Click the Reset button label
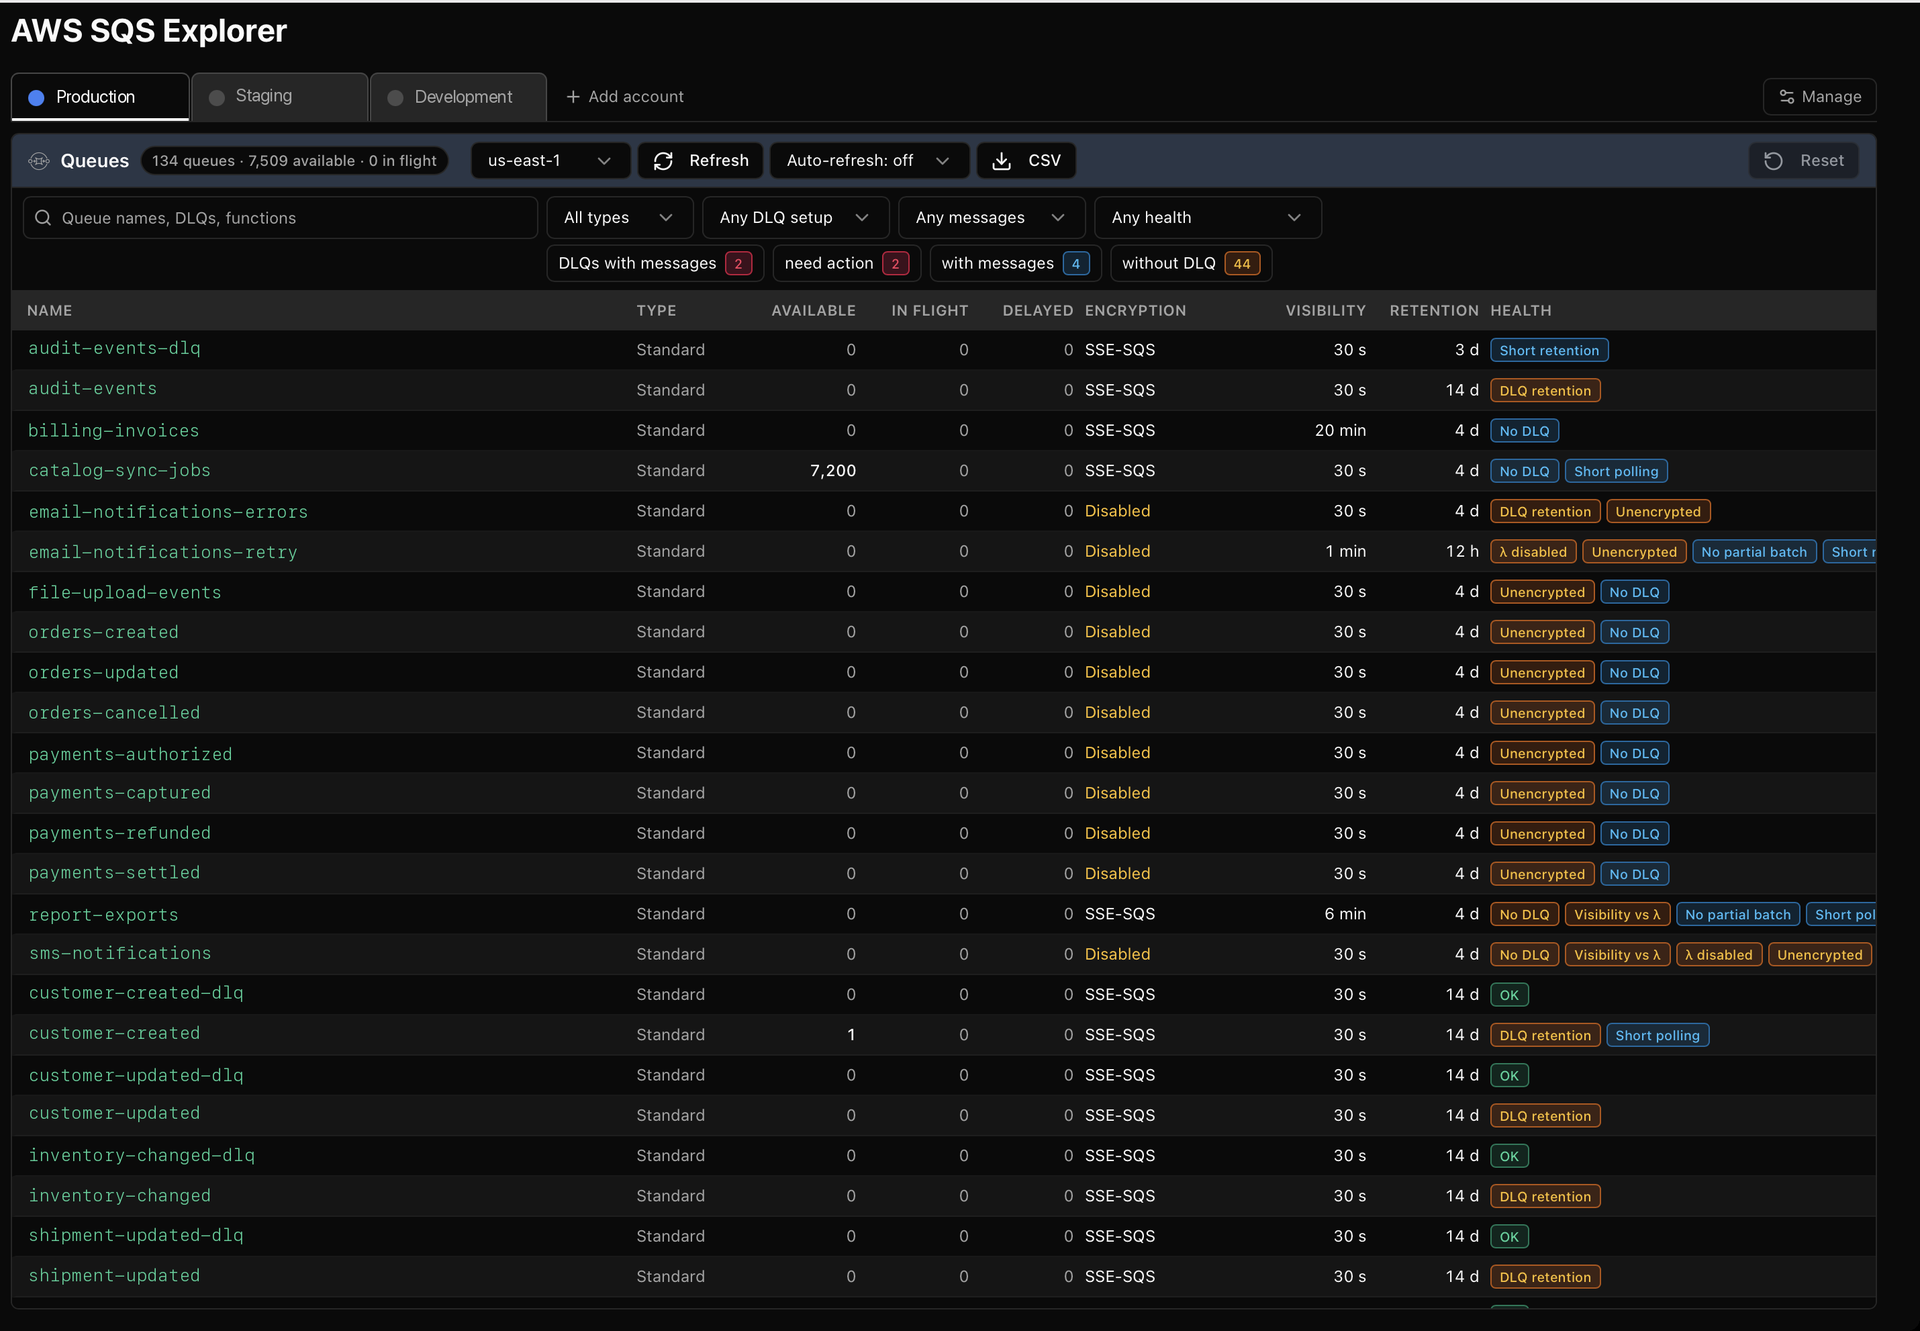 (x=1822, y=161)
